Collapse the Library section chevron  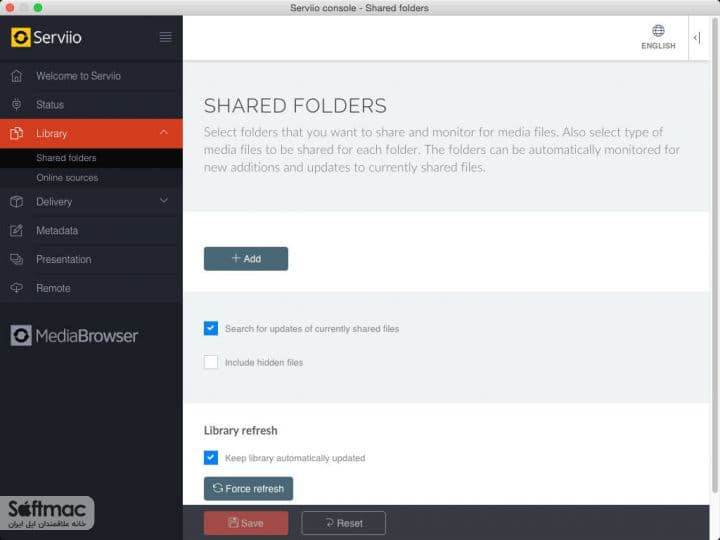click(164, 133)
